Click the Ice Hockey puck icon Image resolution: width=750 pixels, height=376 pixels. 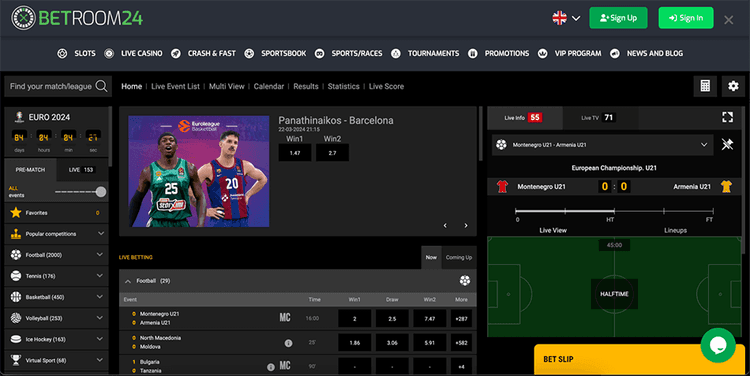coord(16,339)
